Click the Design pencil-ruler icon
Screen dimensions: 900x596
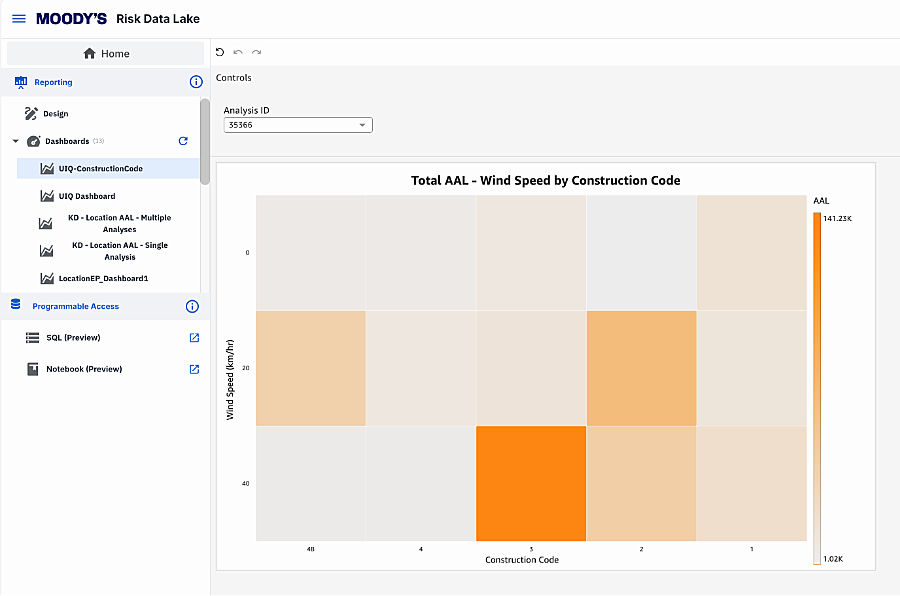31,114
